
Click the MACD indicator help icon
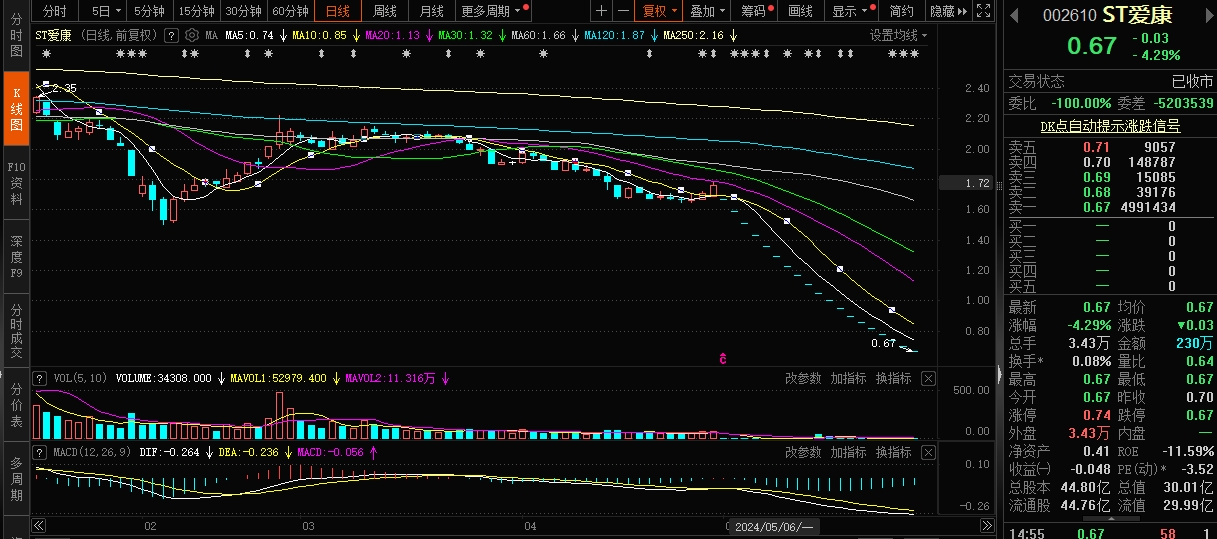[x=40, y=453]
